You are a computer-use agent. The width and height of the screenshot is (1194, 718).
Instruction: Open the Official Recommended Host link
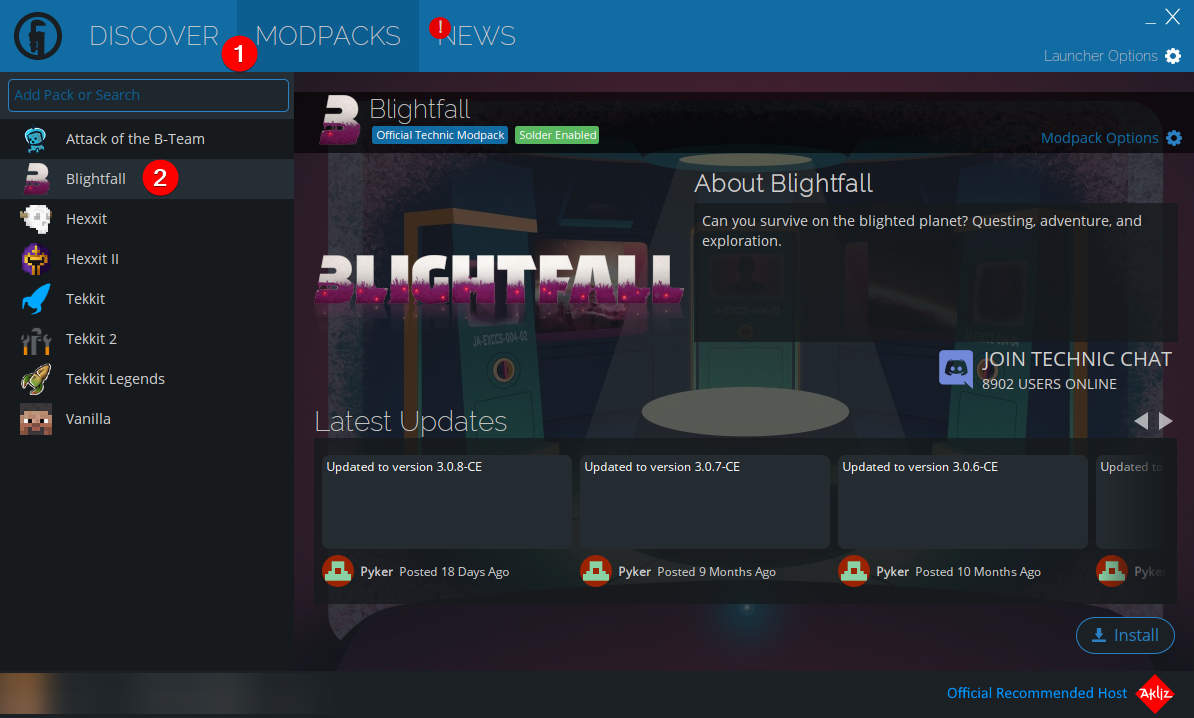tap(1036, 693)
